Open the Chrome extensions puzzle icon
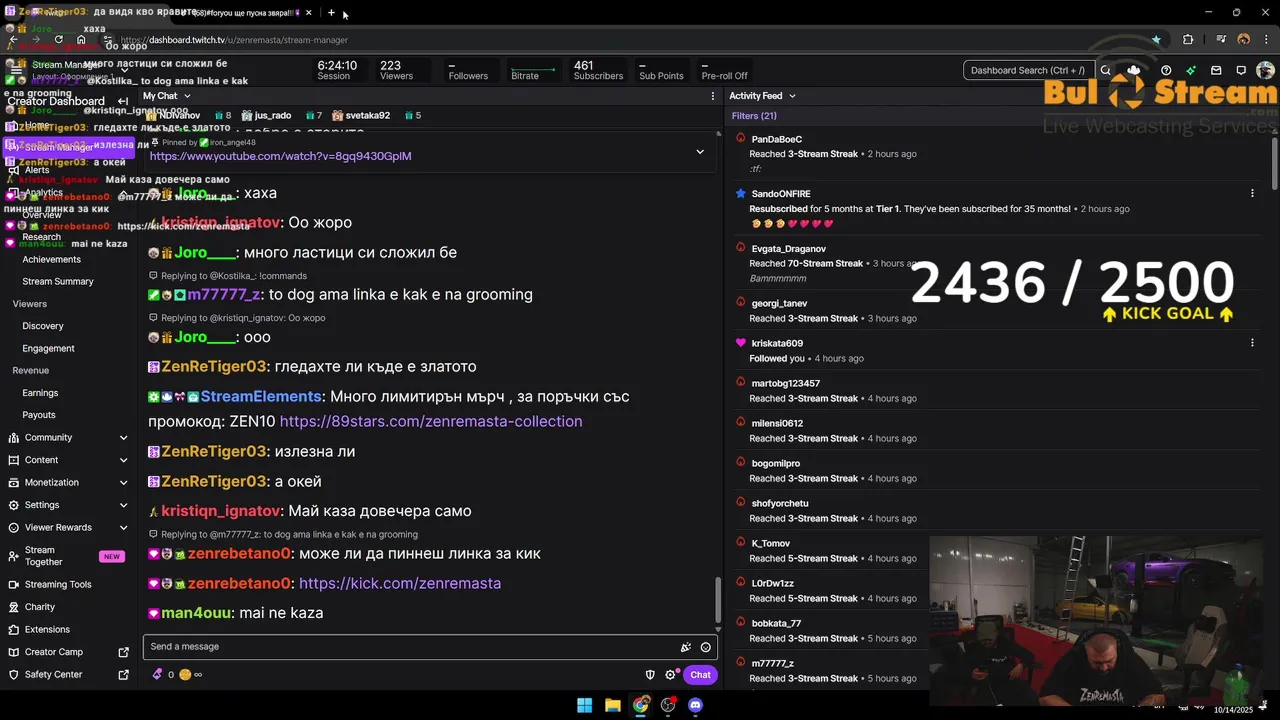This screenshot has height=720, width=1280. [1188, 40]
